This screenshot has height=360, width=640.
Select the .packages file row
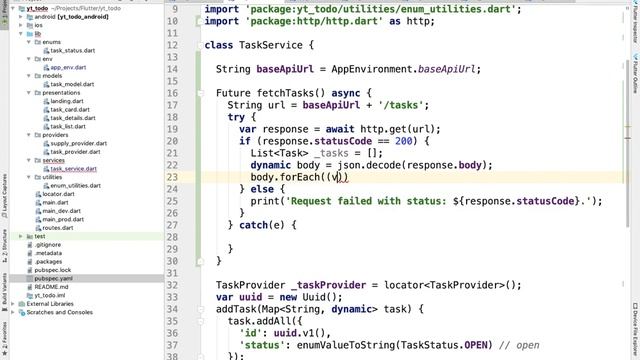click(x=87, y=262)
